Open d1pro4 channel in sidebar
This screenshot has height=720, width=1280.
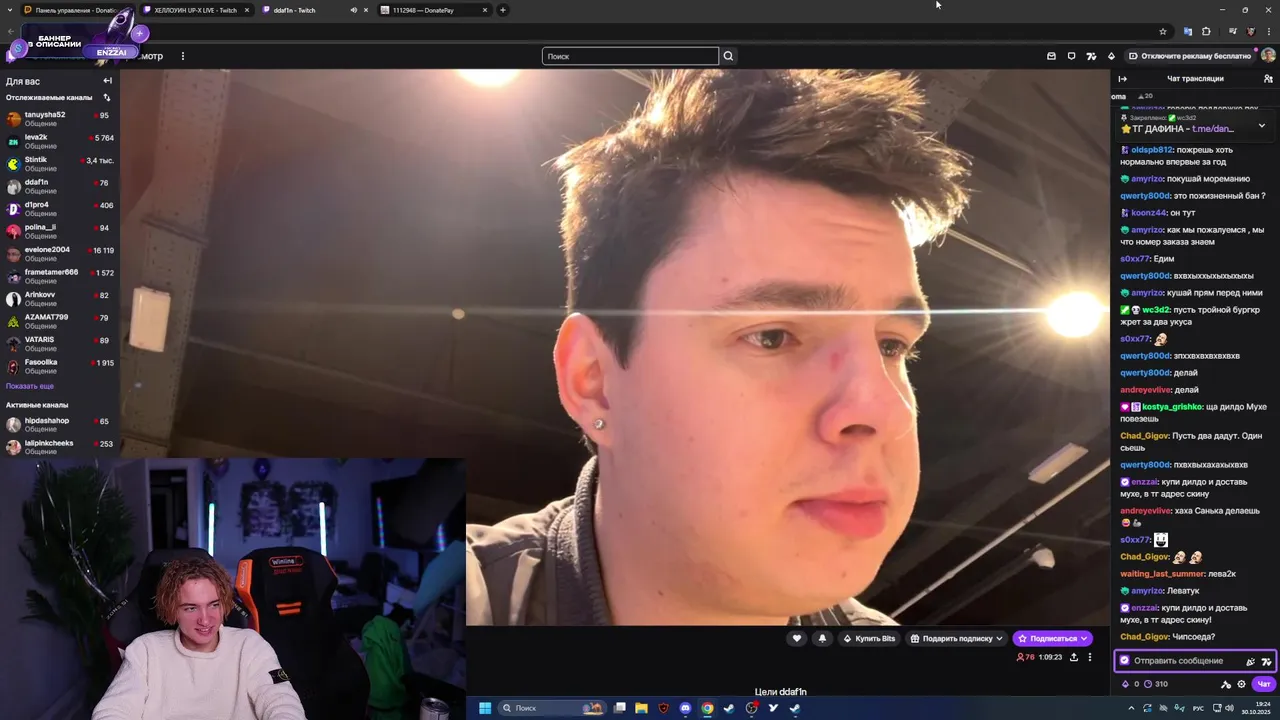pyautogui.click(x=60, y=209)
